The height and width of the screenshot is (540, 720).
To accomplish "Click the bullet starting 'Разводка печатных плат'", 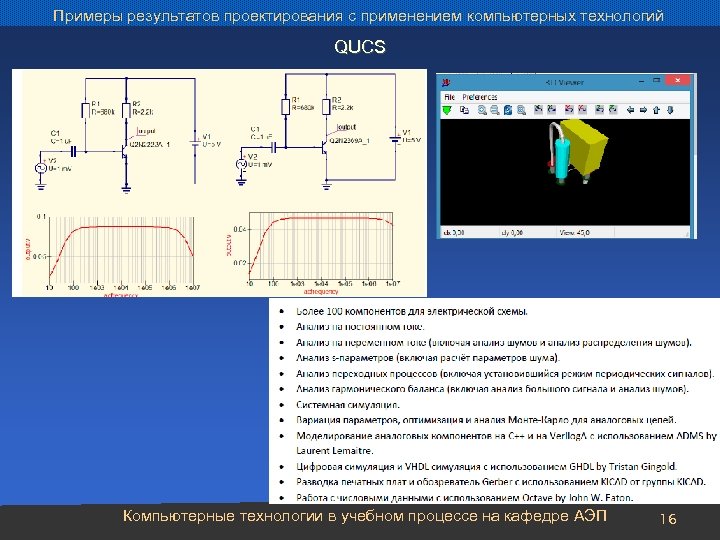I will [x=501, y=482].
